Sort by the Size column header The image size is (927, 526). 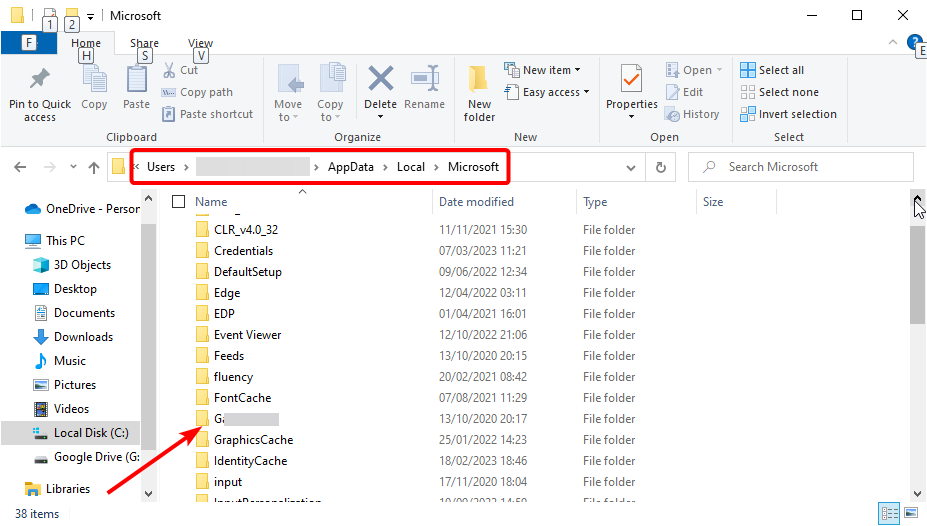click(713, 202)
